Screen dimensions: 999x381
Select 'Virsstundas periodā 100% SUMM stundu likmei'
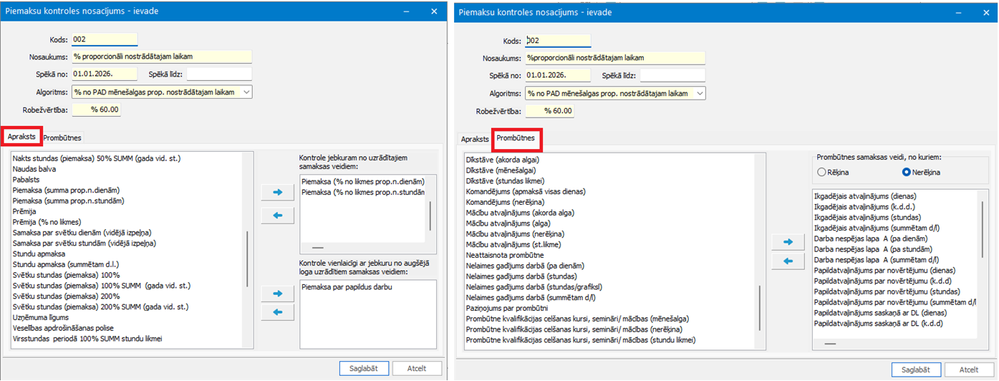[x=87, y=338]
